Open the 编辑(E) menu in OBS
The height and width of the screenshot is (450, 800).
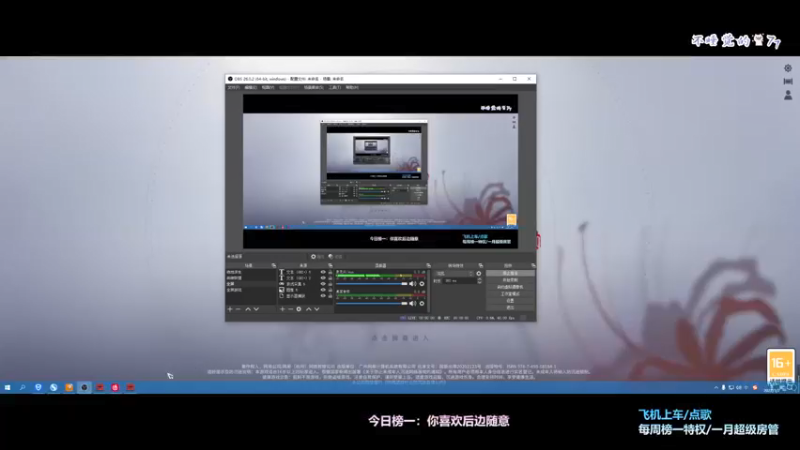251,88
